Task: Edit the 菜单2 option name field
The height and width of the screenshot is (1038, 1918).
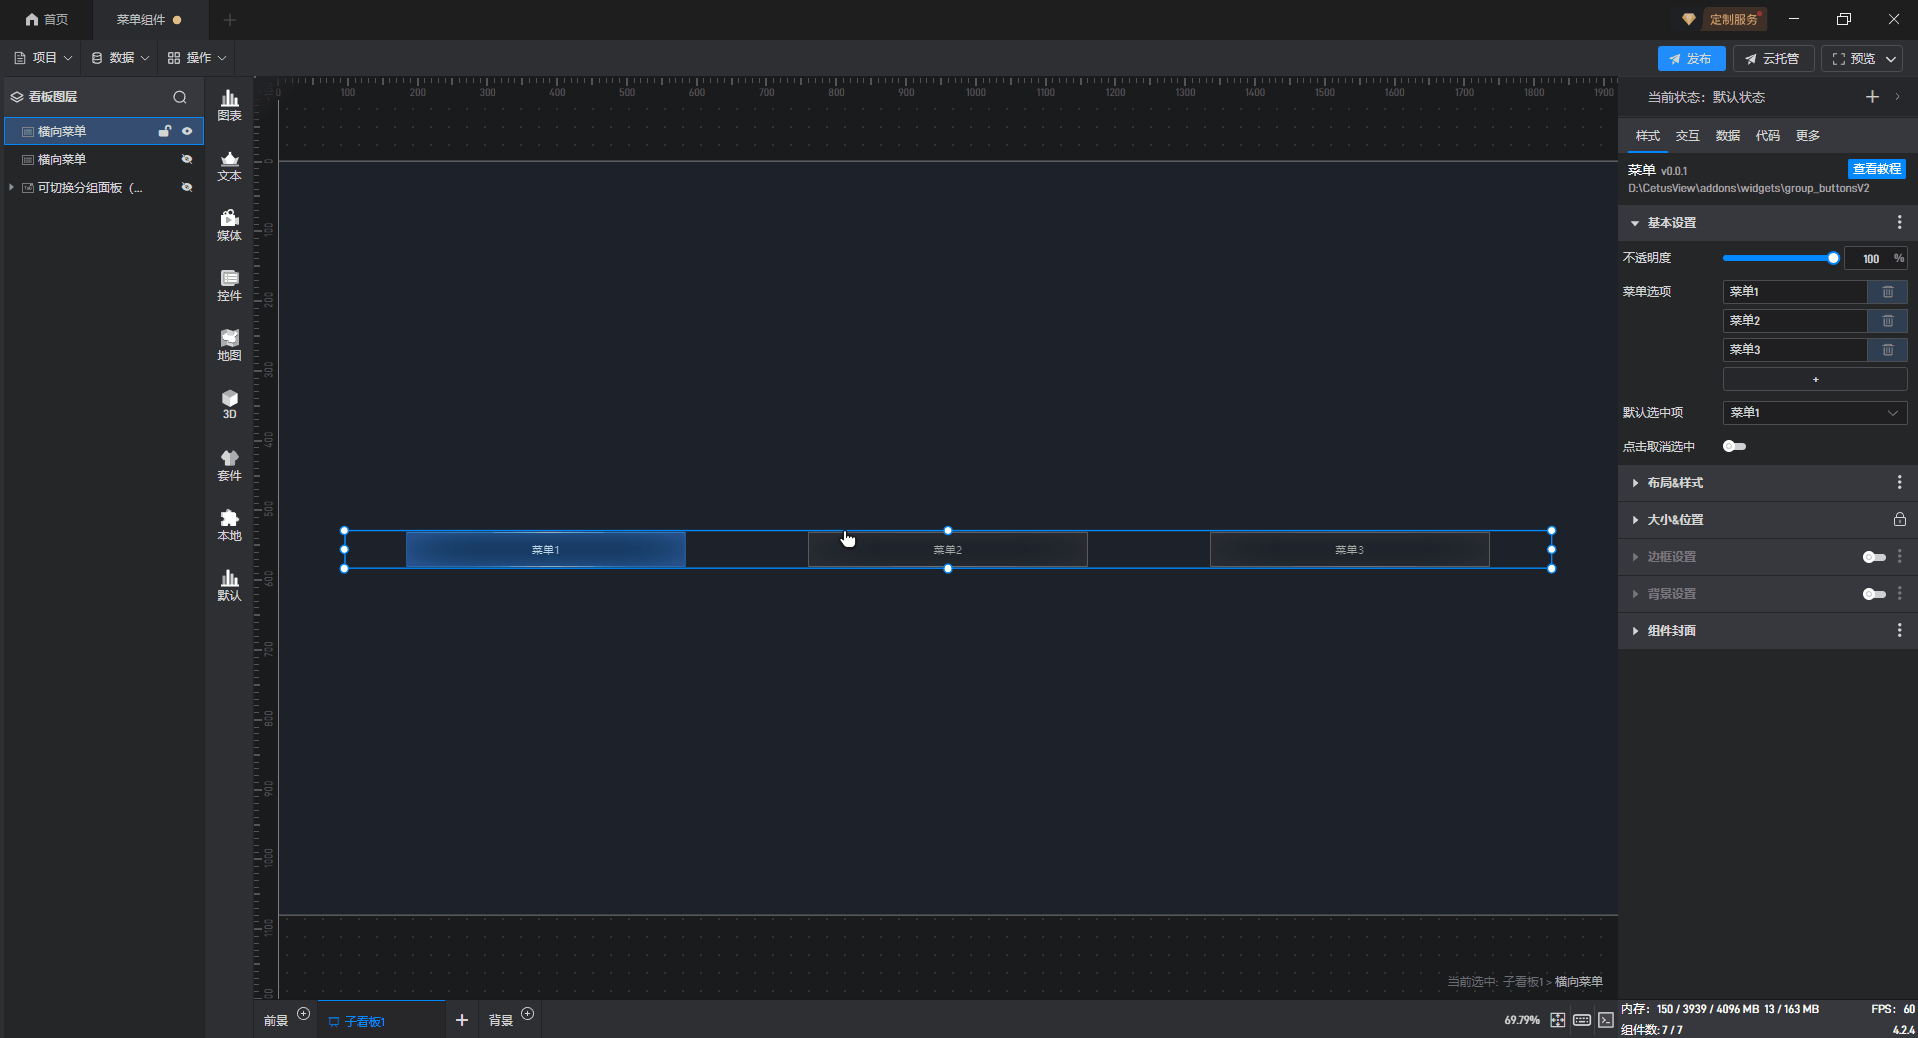Action: coord(1795,321)
